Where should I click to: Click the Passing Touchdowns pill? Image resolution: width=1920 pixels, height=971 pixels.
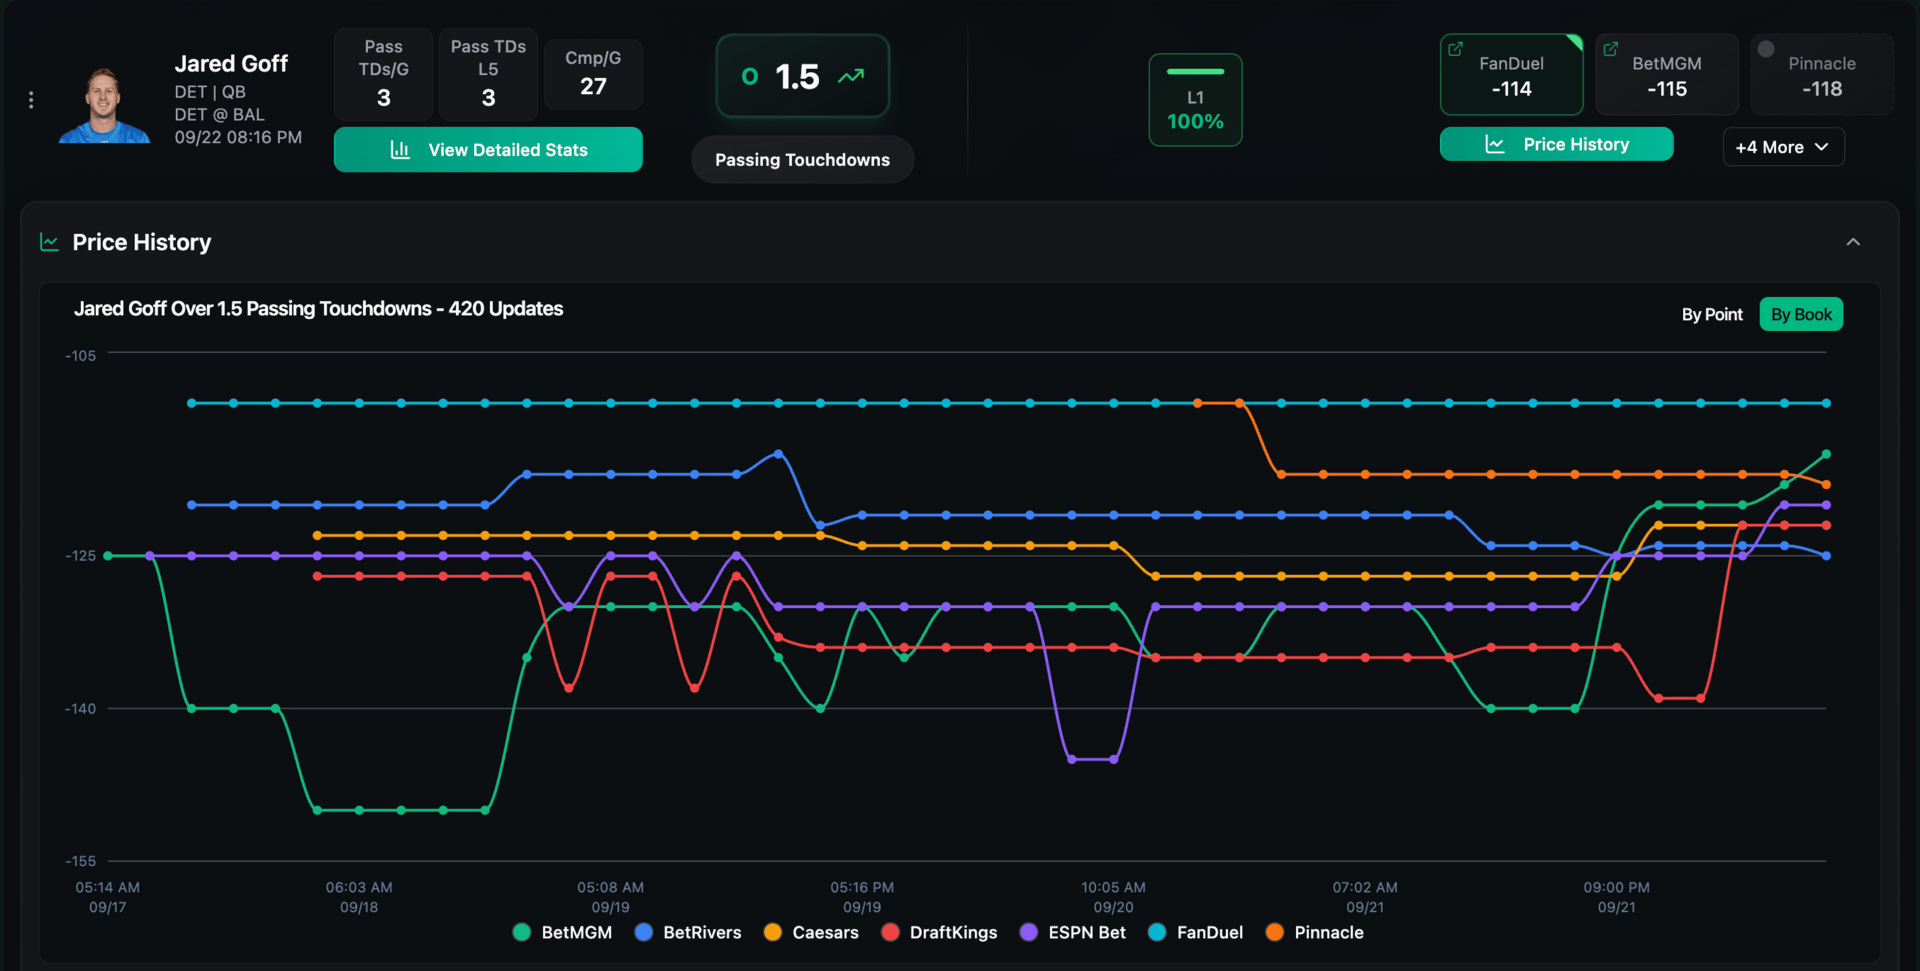point(802,160)
